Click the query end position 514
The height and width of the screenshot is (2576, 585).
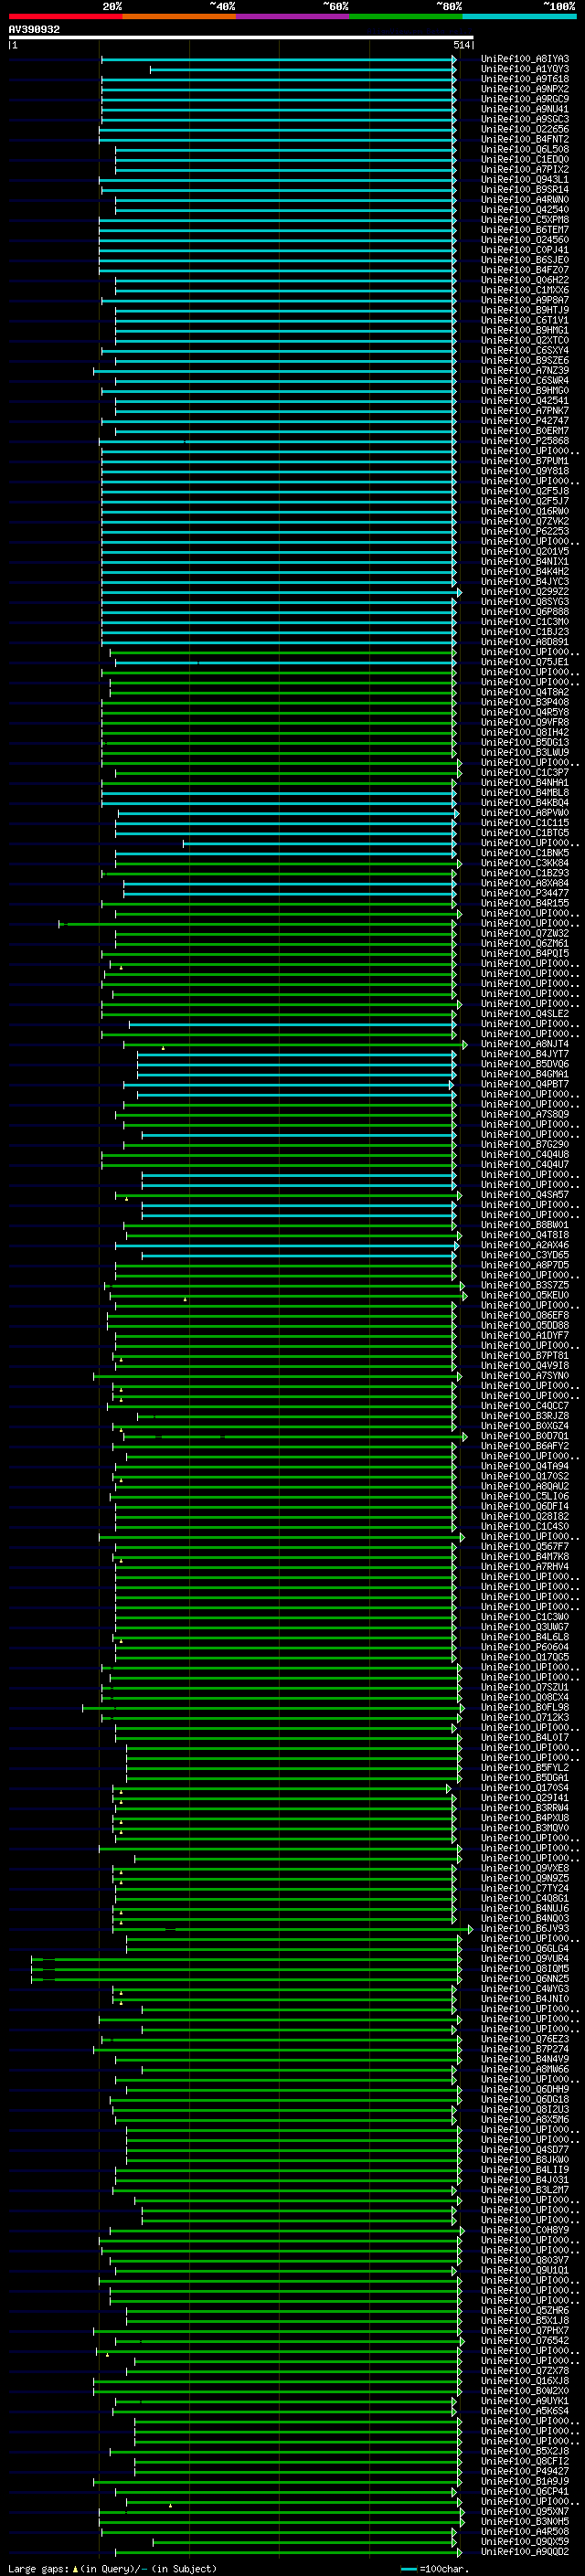click(x=461, y=45)
